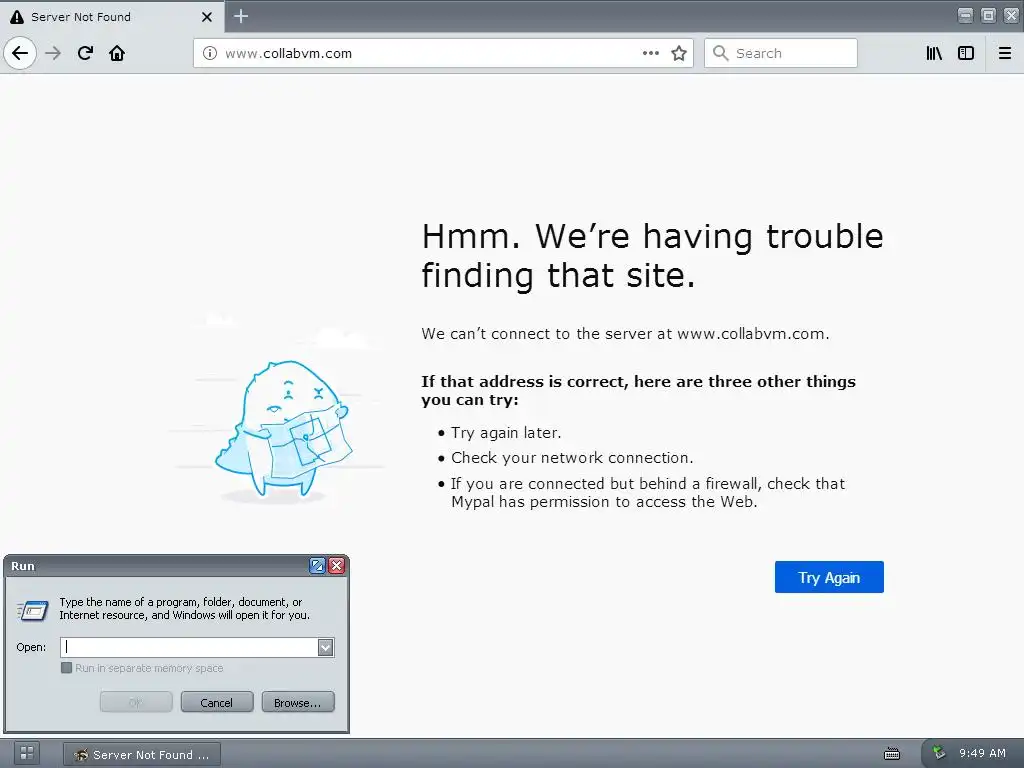Click the Open text field in Run
1024x768 pixels.
[189, 647]
